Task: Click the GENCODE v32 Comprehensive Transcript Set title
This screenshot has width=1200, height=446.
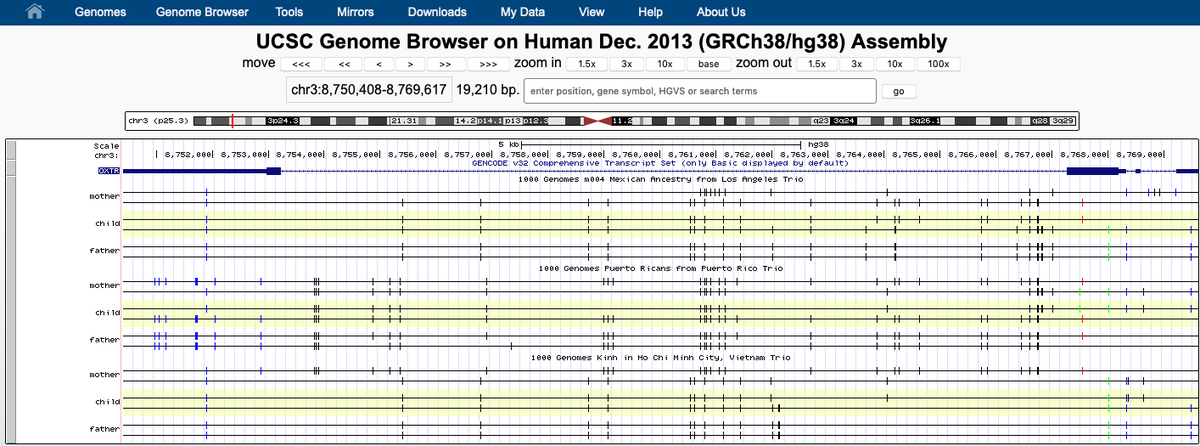Action: click(660, 162)
